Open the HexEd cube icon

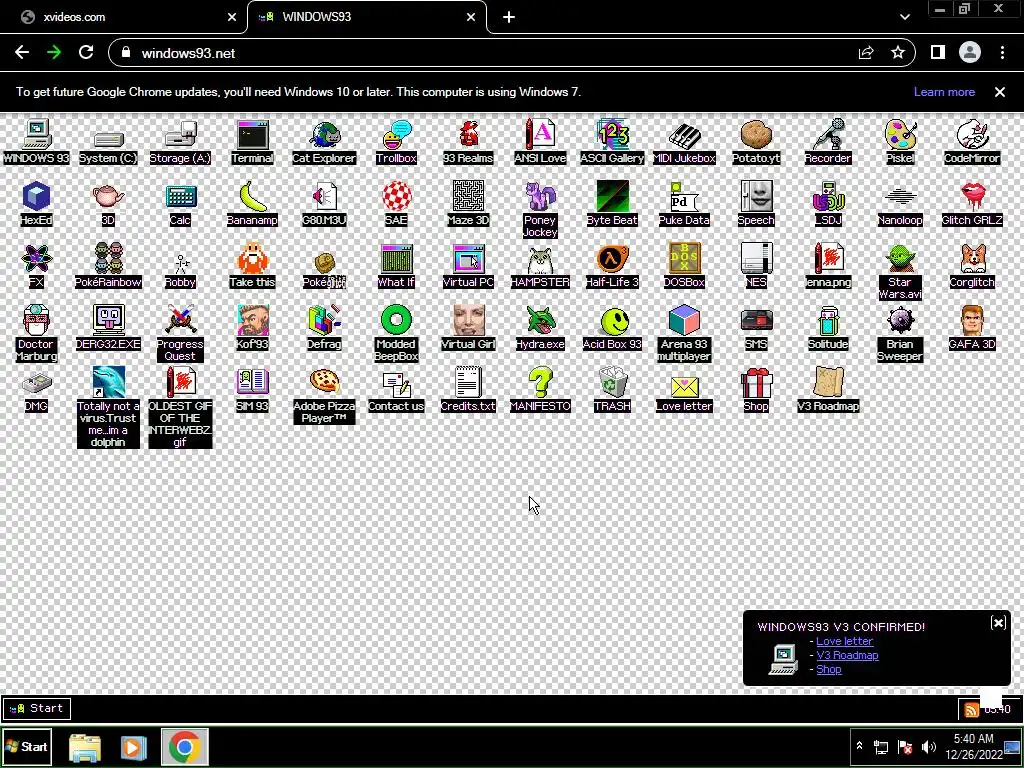pyautogui.click(x=36, y=204)
